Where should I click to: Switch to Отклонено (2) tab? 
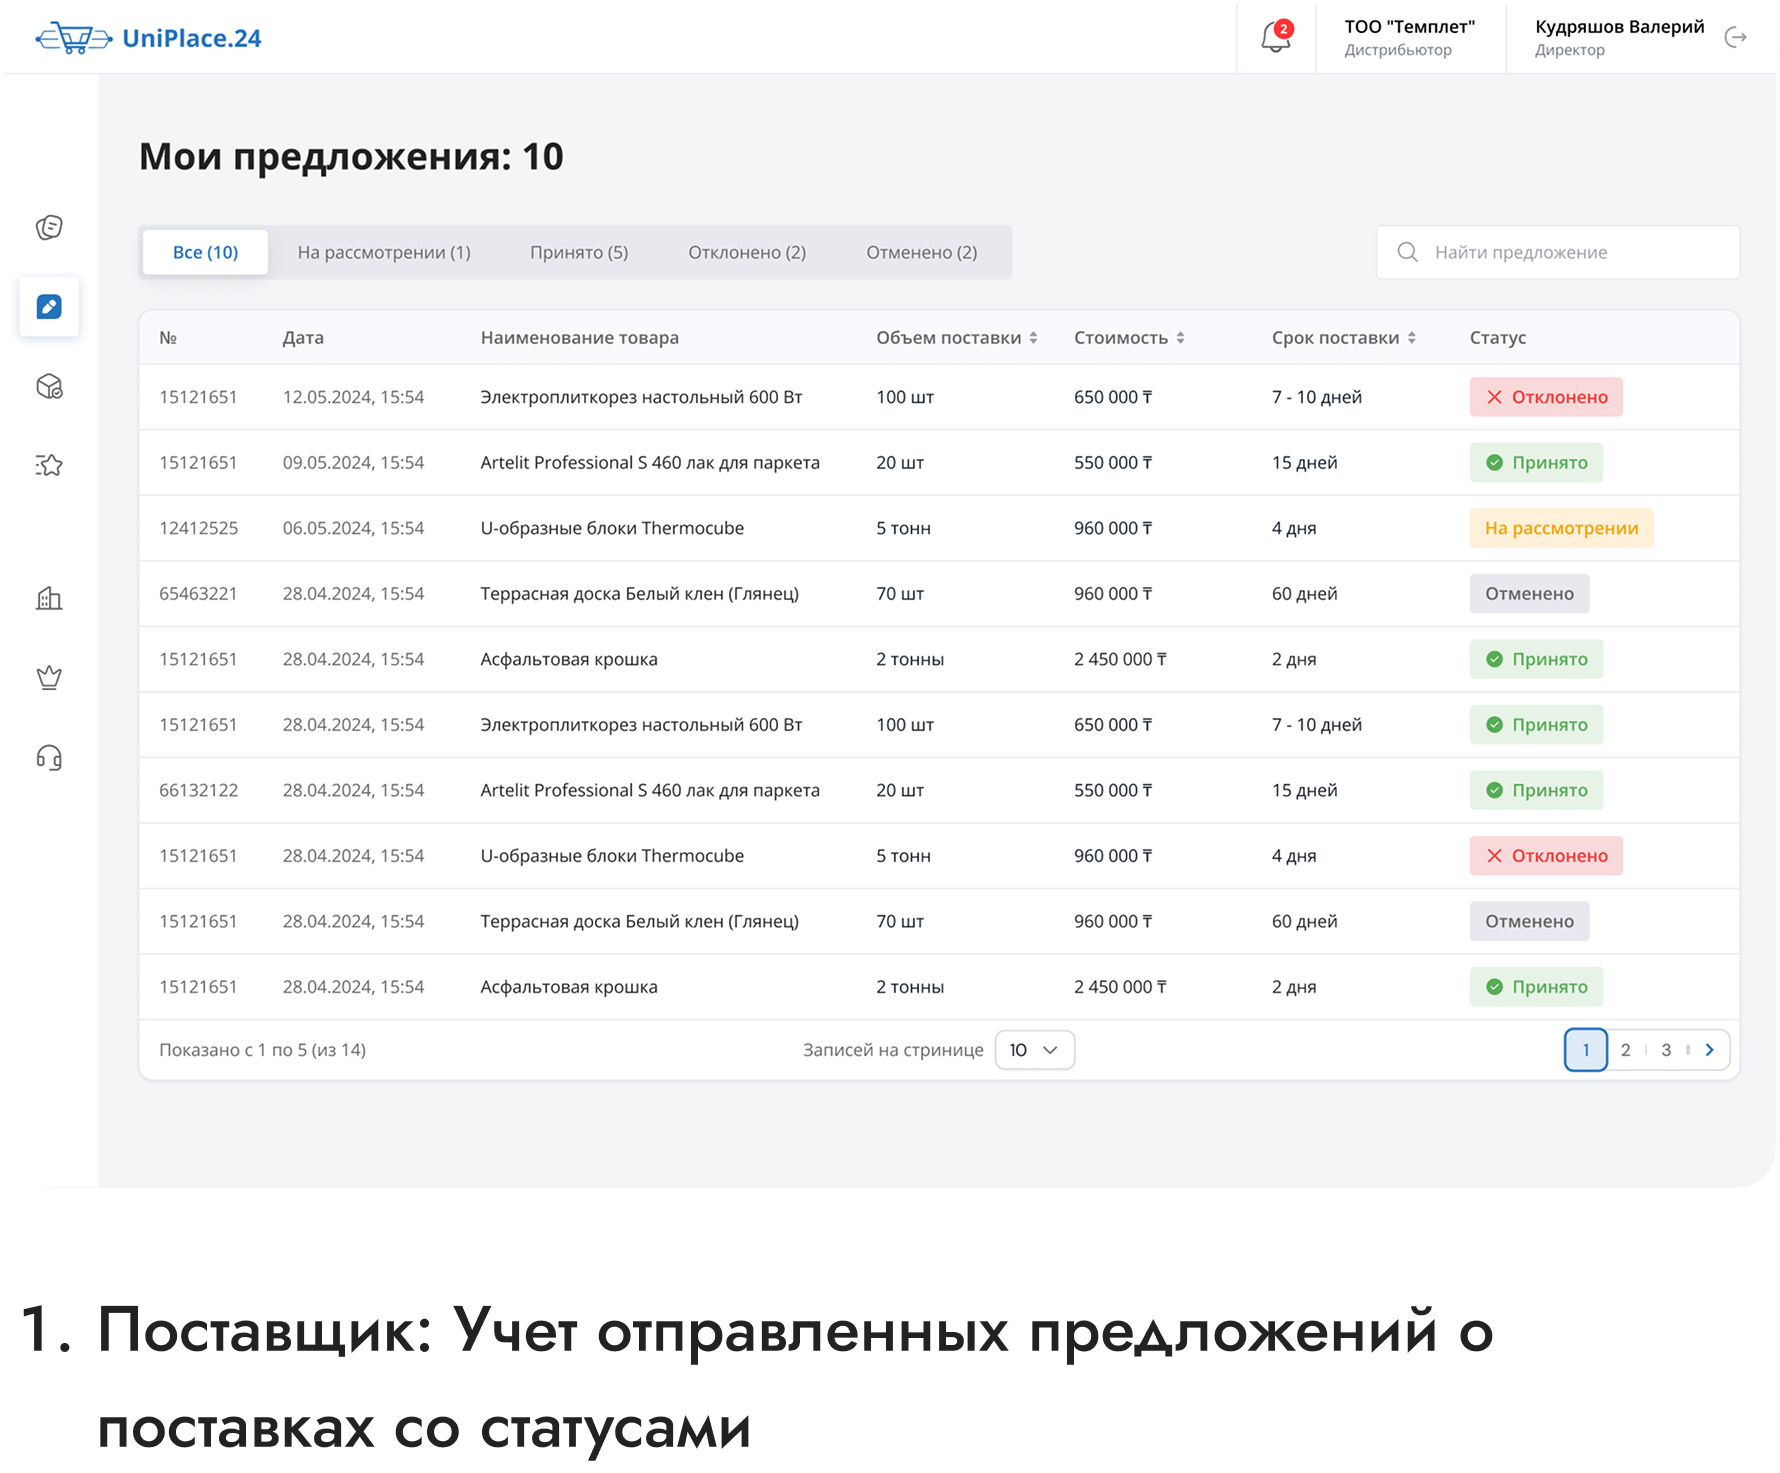(747, 252)
